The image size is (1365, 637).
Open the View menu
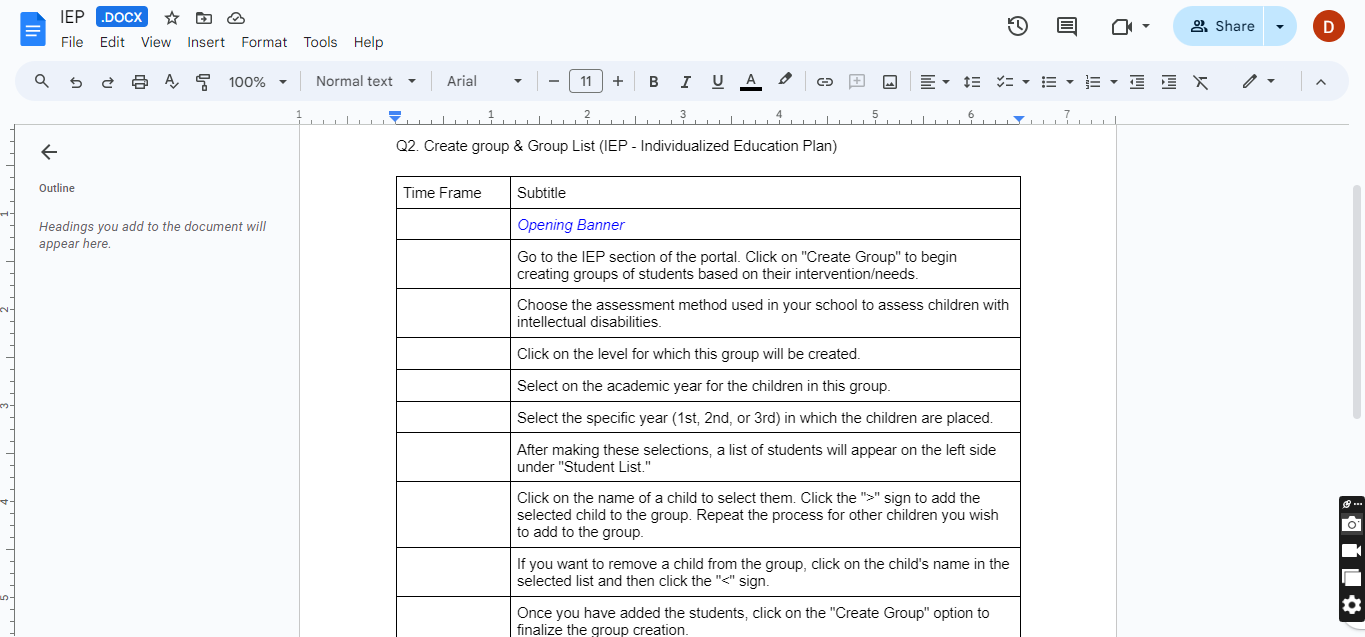156,42
